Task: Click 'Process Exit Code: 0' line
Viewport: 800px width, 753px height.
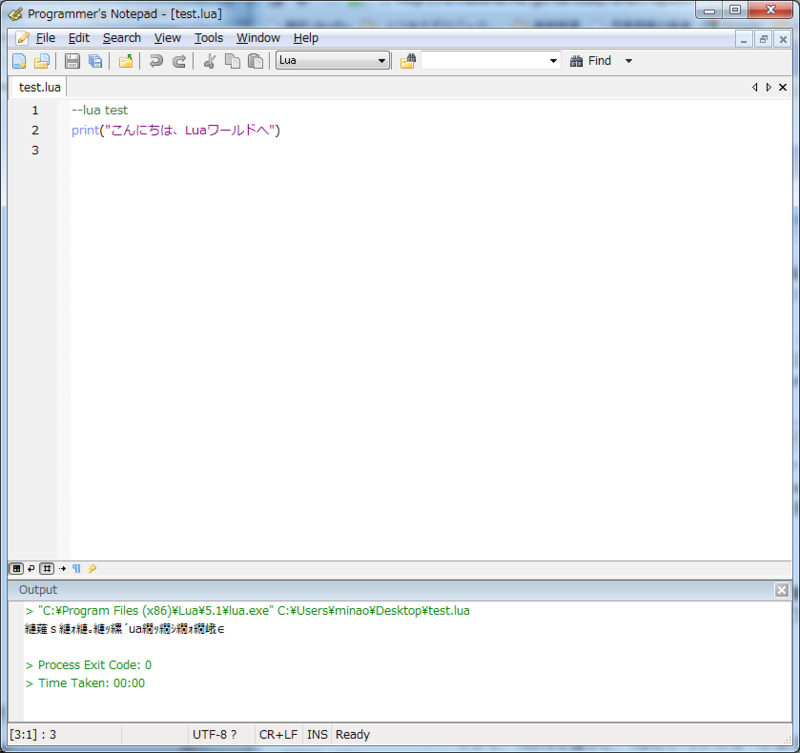Action: click(x=89, y=665)
